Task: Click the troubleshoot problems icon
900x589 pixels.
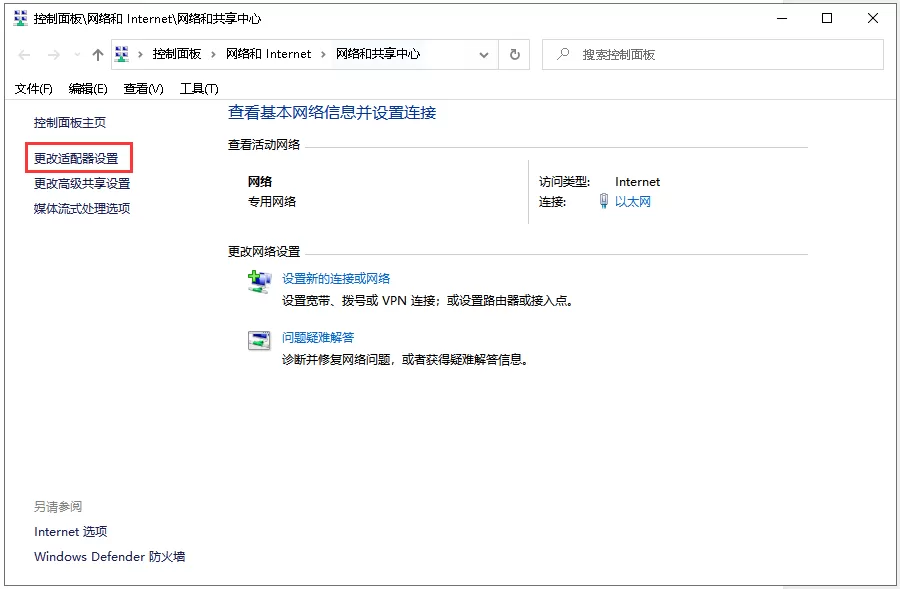Action: (259, 338)
